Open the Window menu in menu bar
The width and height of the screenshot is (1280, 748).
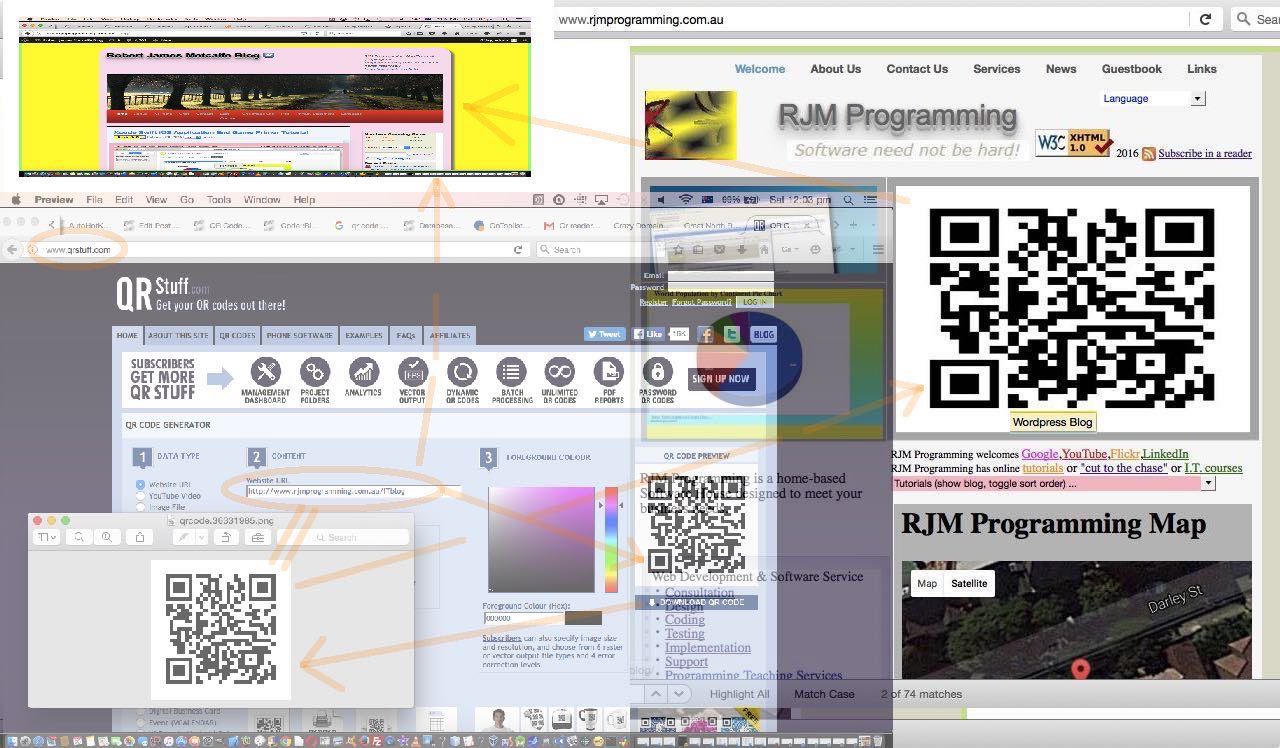[x=262, y=200]
